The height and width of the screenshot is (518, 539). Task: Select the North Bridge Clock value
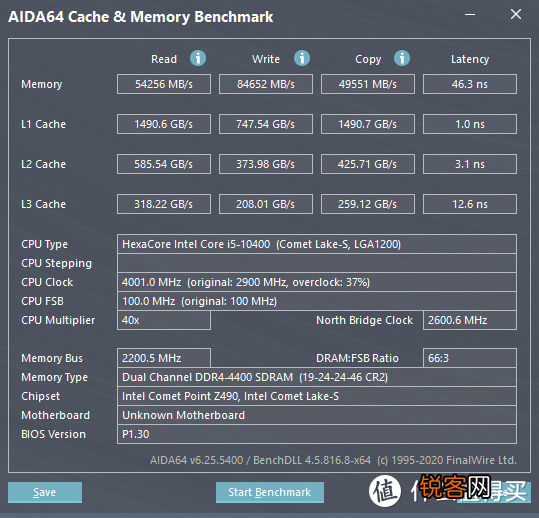tap(470, 320)
